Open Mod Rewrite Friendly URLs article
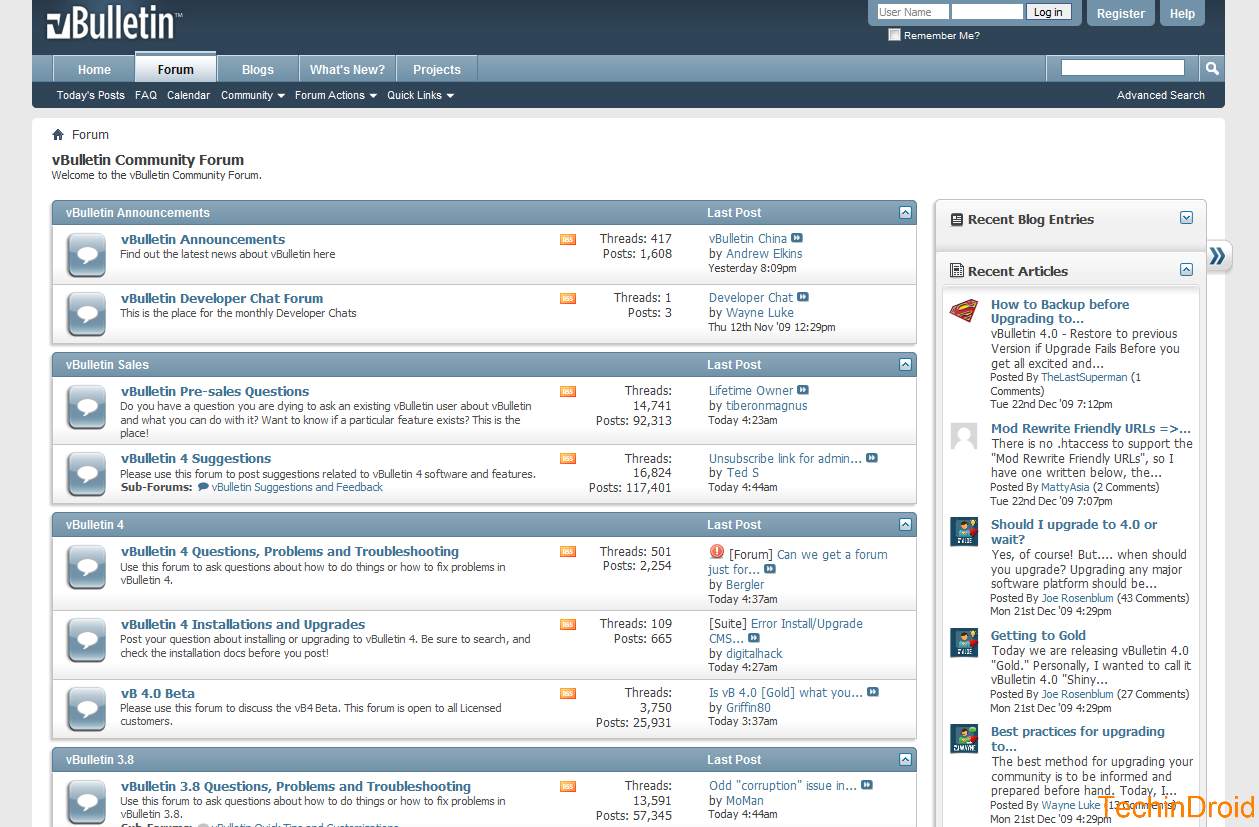This screenshot has height=827, width=1259. point(1091,428)
